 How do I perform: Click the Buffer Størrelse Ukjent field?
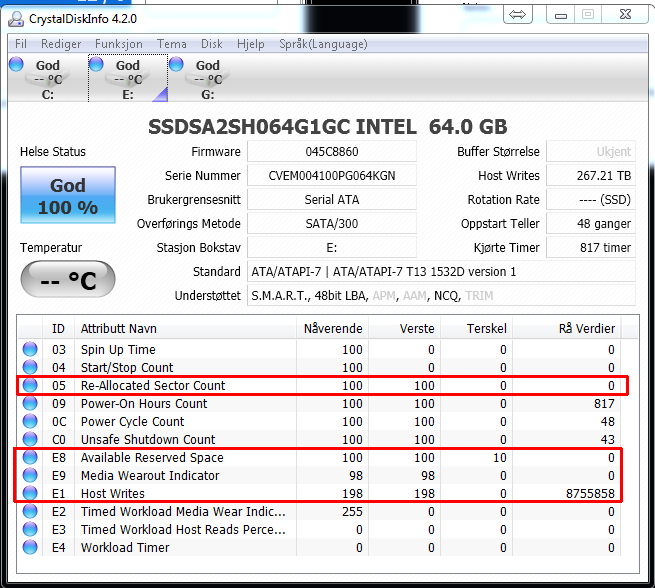click(591, 152)
